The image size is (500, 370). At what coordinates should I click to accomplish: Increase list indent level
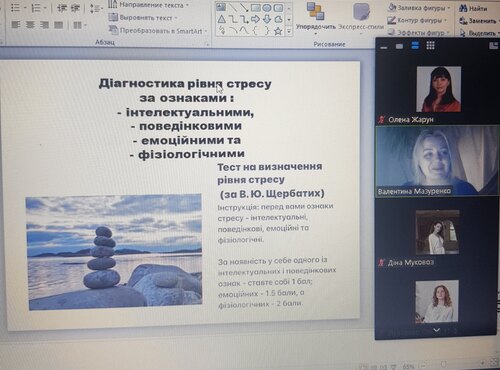(x=75, y=8)
